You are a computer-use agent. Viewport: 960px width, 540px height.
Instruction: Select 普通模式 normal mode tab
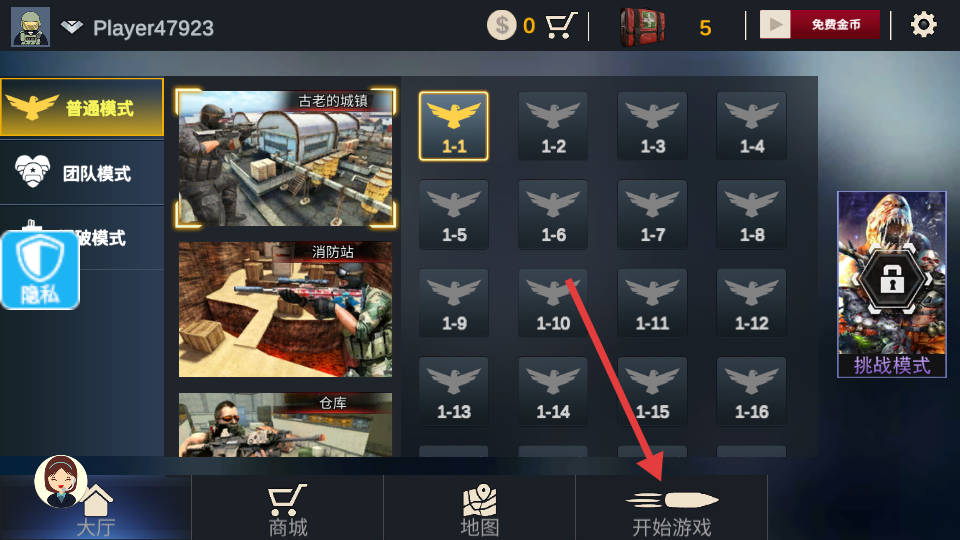click(x=82, y=108)
